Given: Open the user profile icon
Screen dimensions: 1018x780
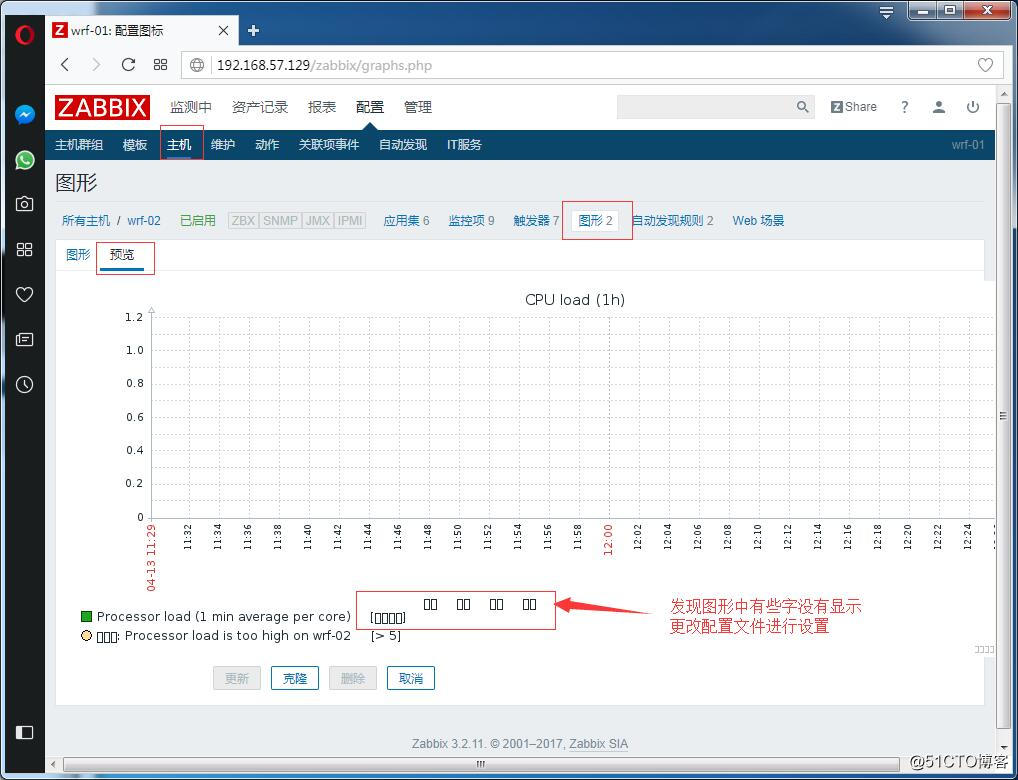Looking at the screenshot, I should pos(939,107).
